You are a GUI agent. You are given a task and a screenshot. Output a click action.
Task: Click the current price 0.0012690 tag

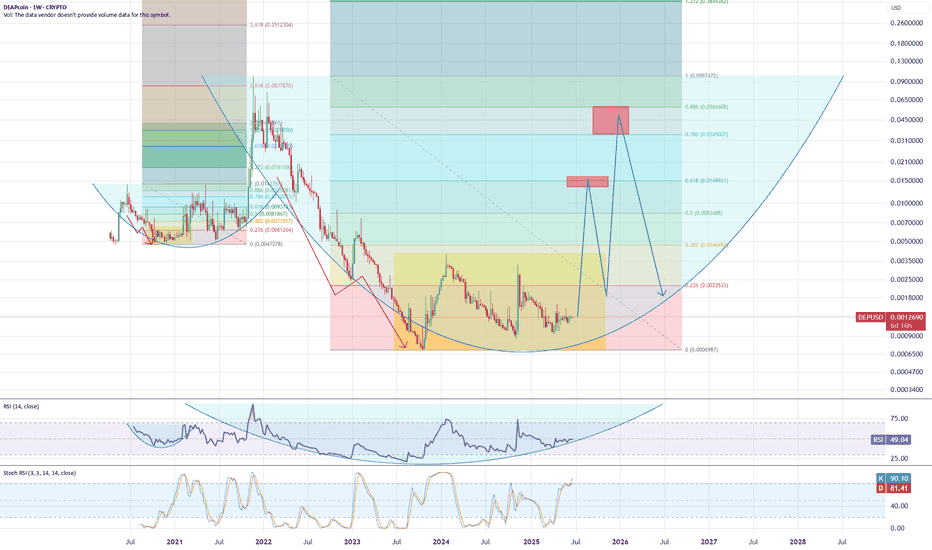(906, 318)
